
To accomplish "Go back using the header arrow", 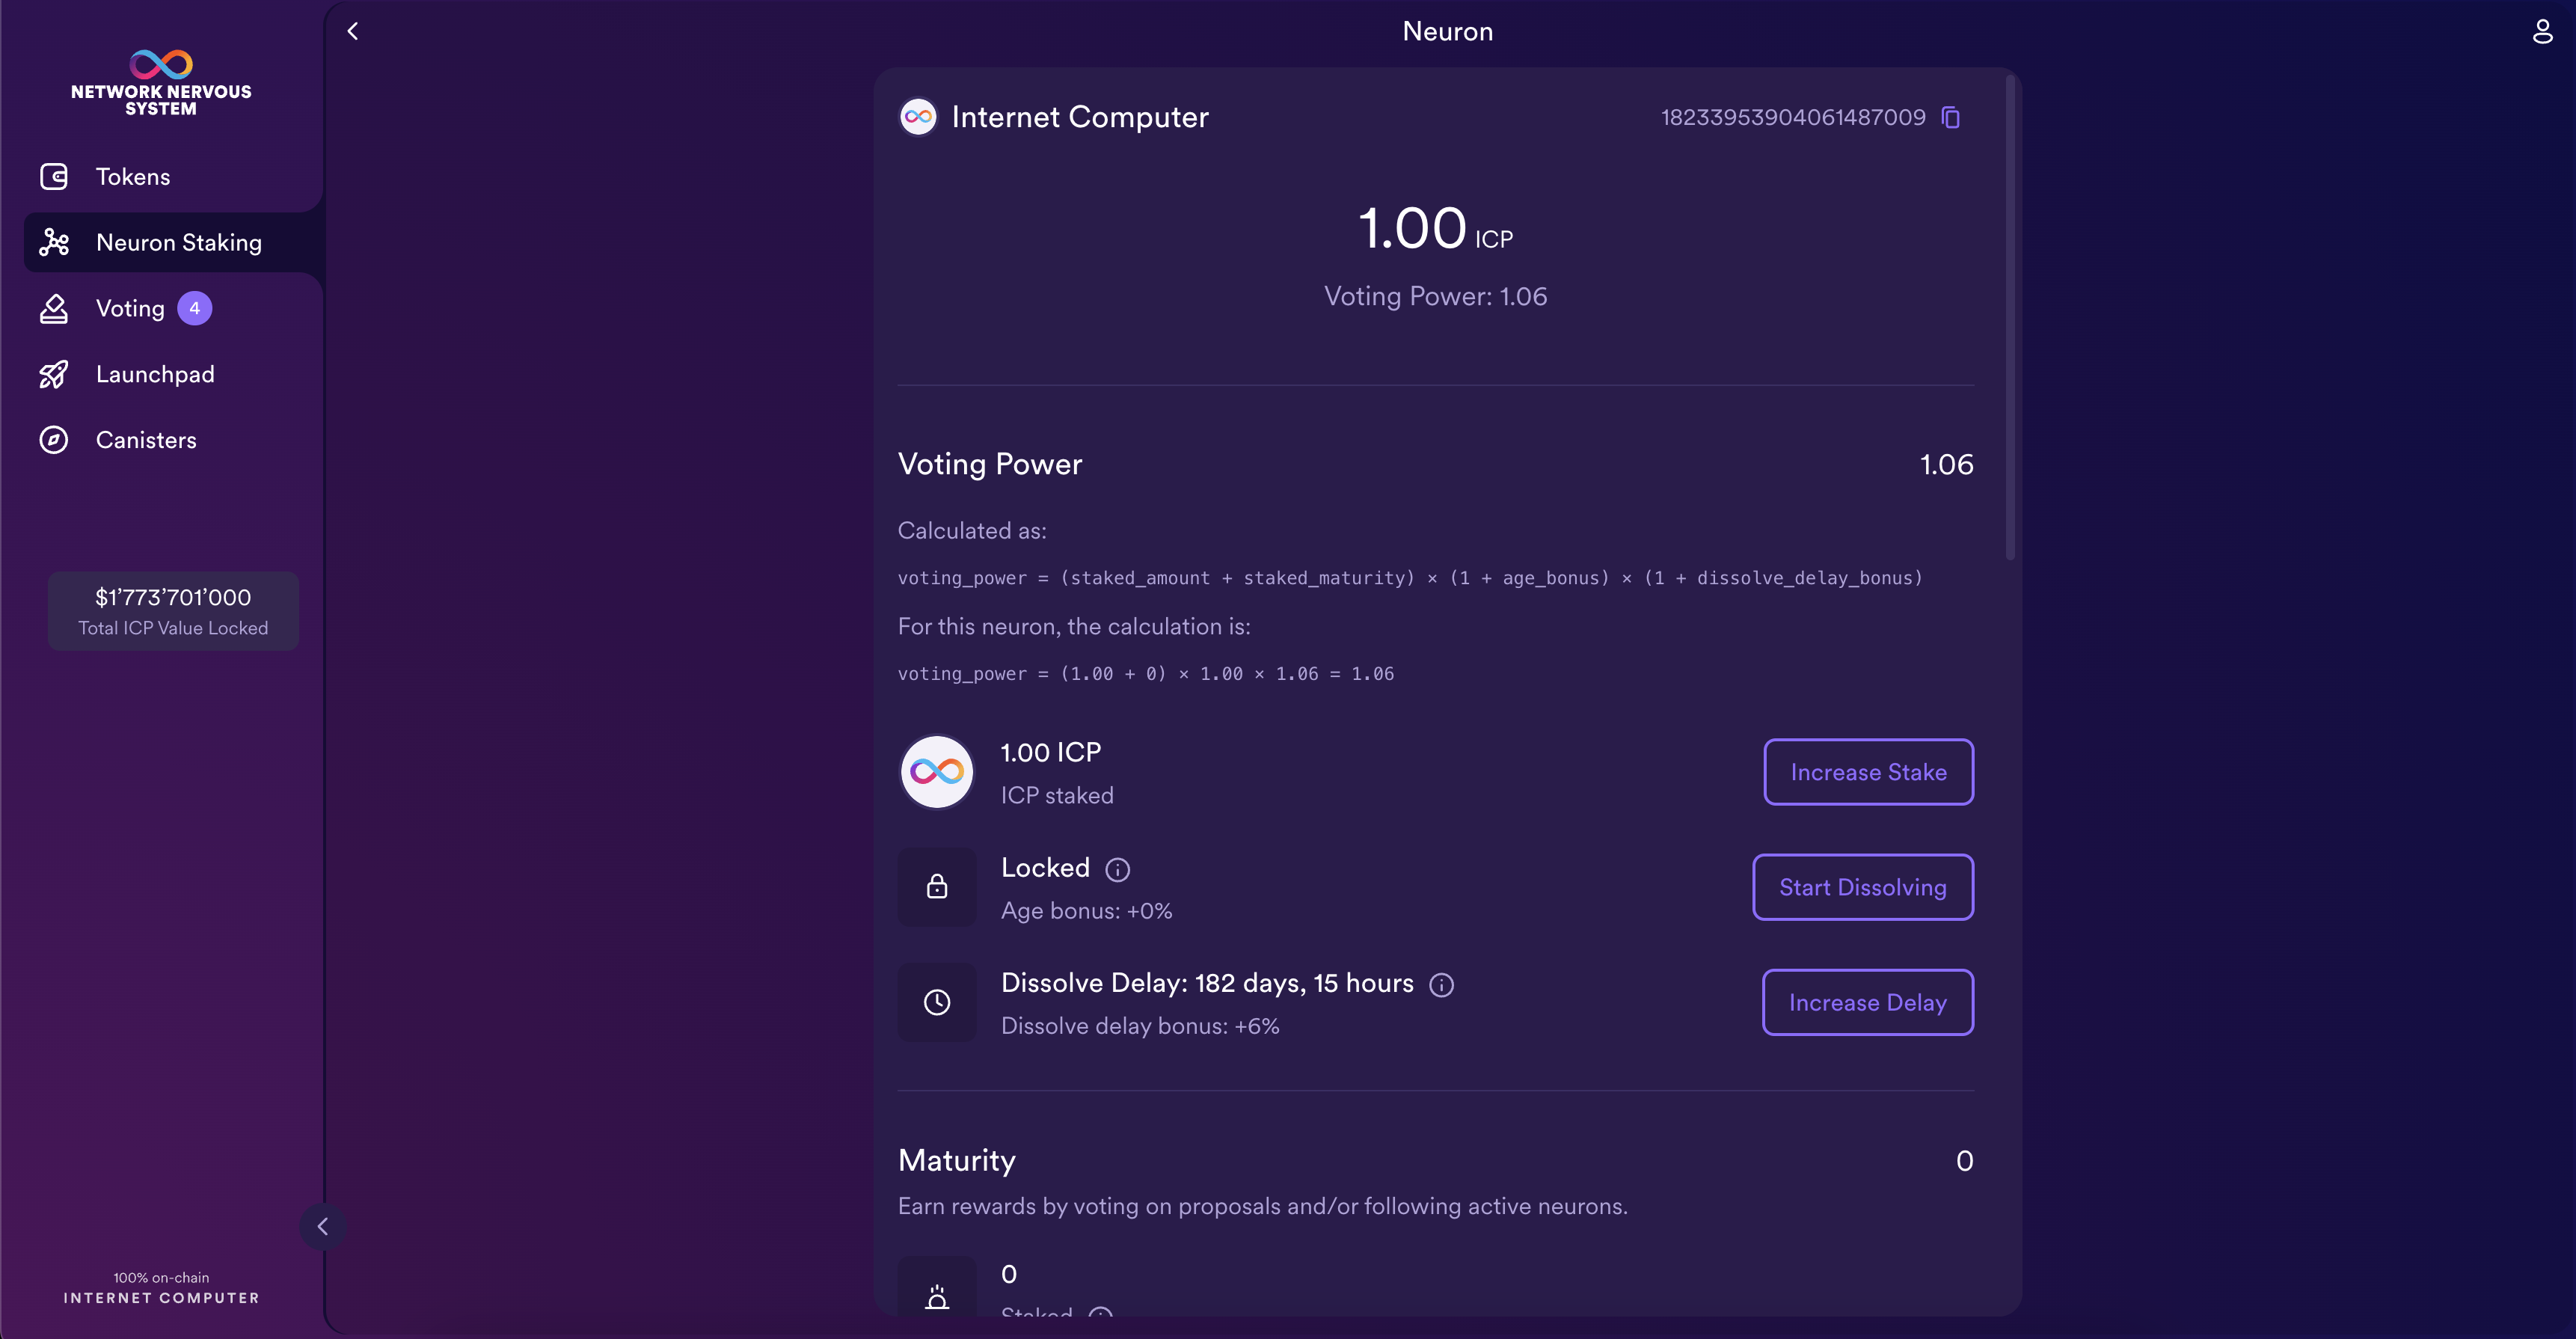I will click(x=352, y=31).
